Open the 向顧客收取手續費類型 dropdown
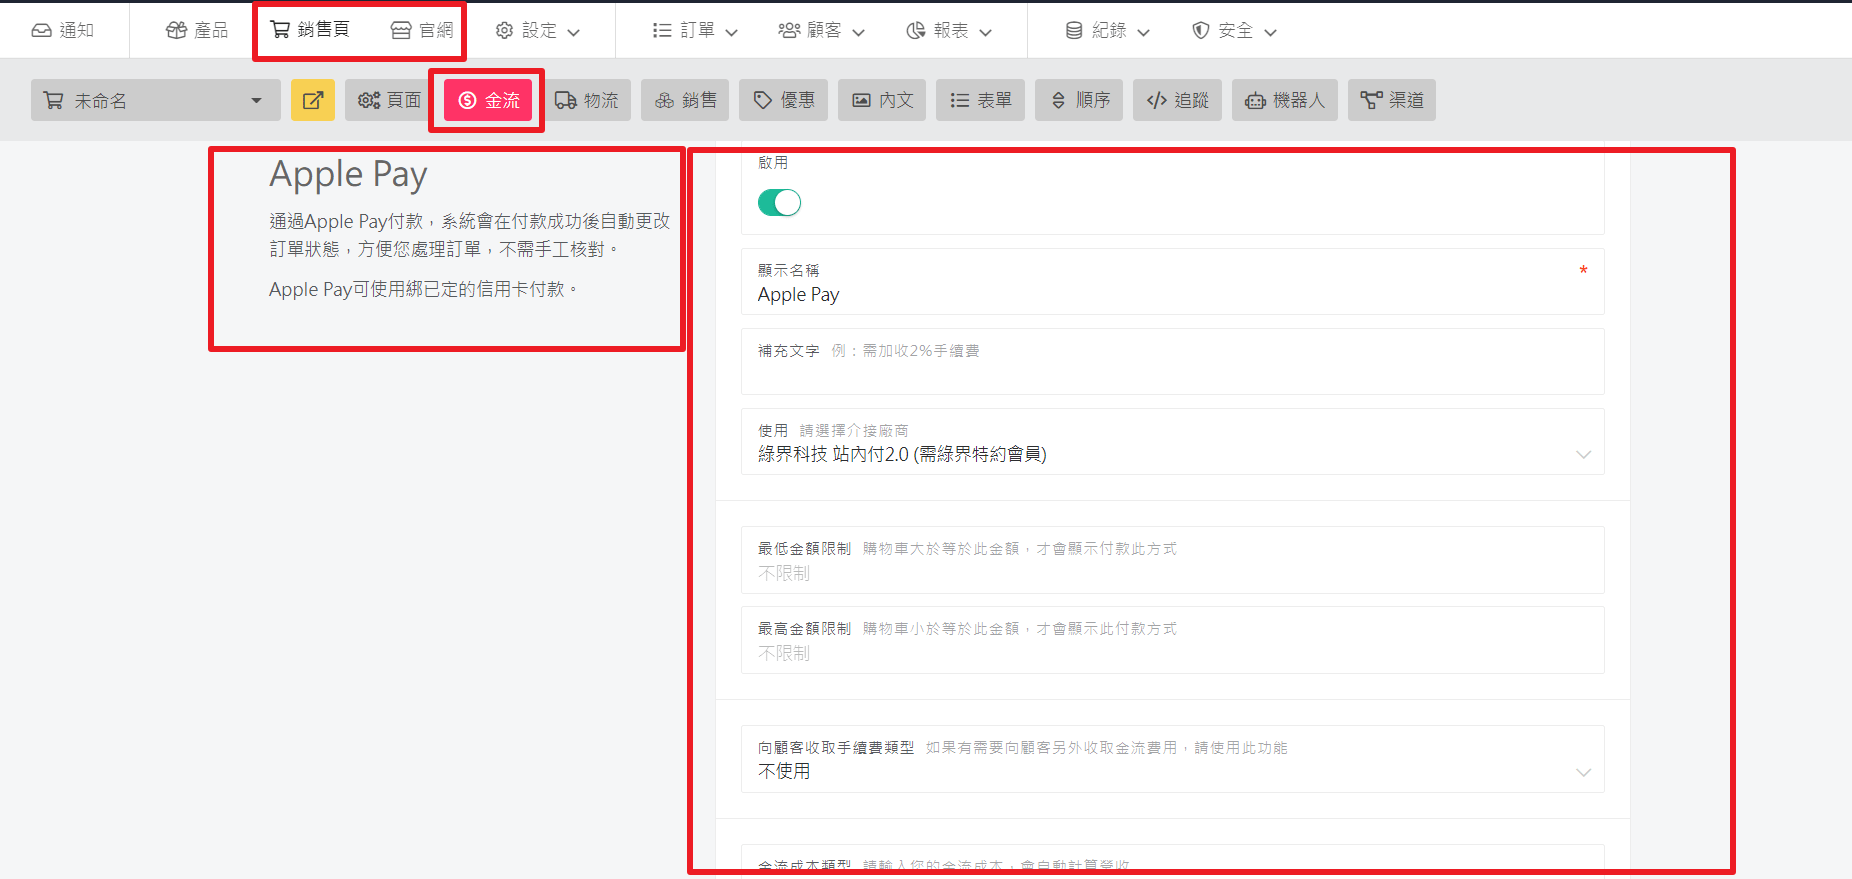Screen dimensions: 1852x879 tap(1172, 759)
